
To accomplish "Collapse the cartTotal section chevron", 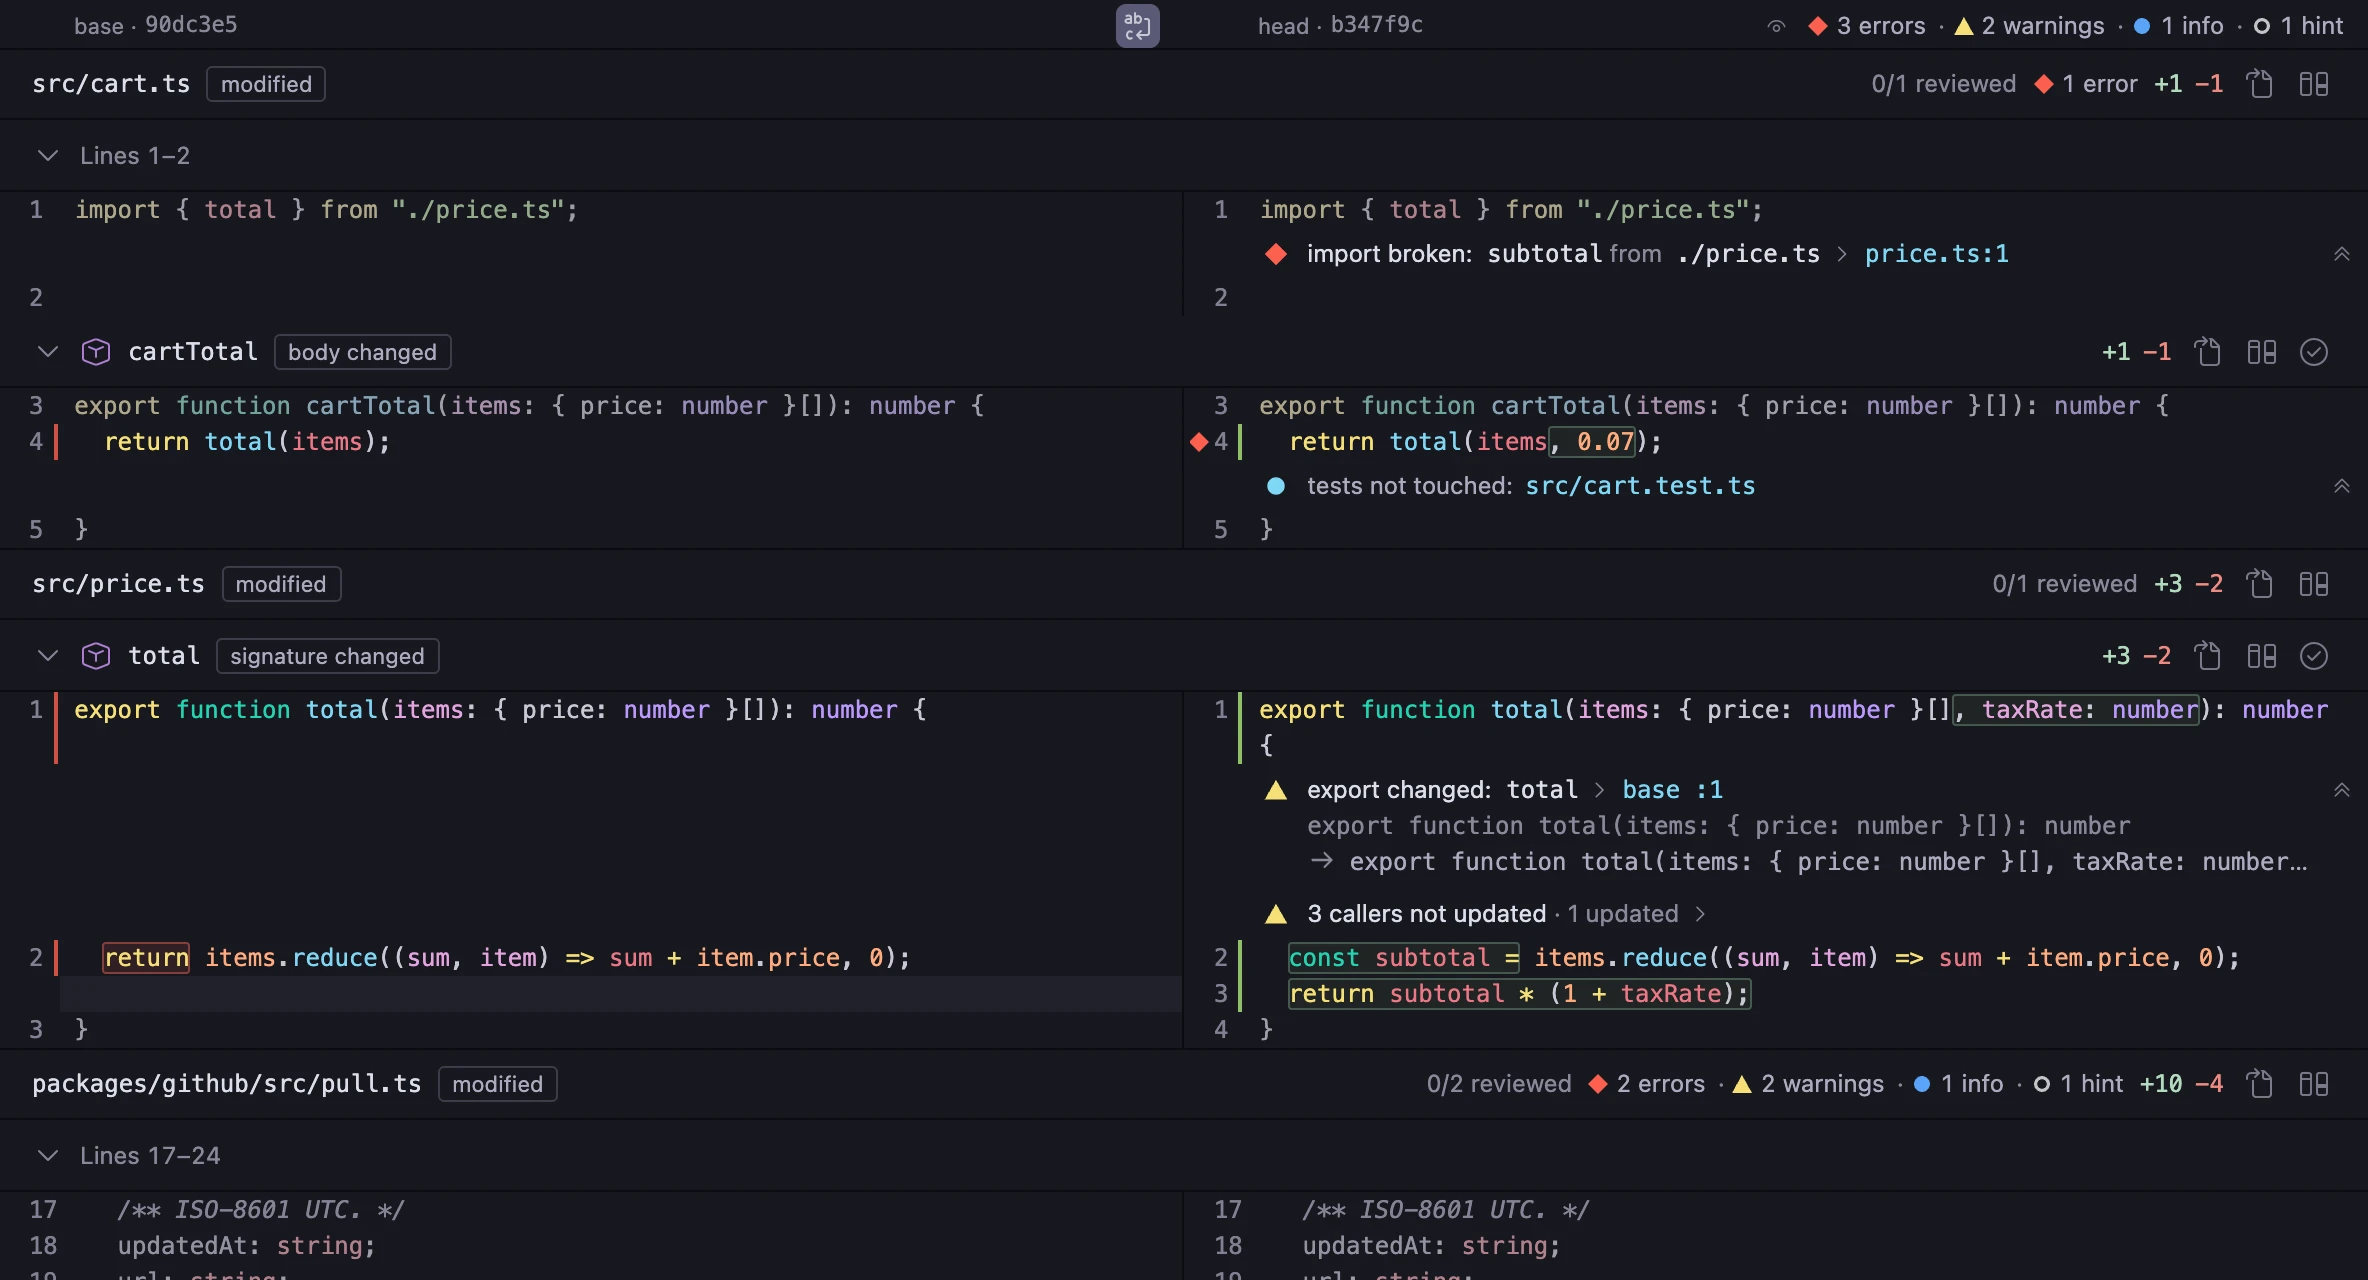I will coord(47,352).
